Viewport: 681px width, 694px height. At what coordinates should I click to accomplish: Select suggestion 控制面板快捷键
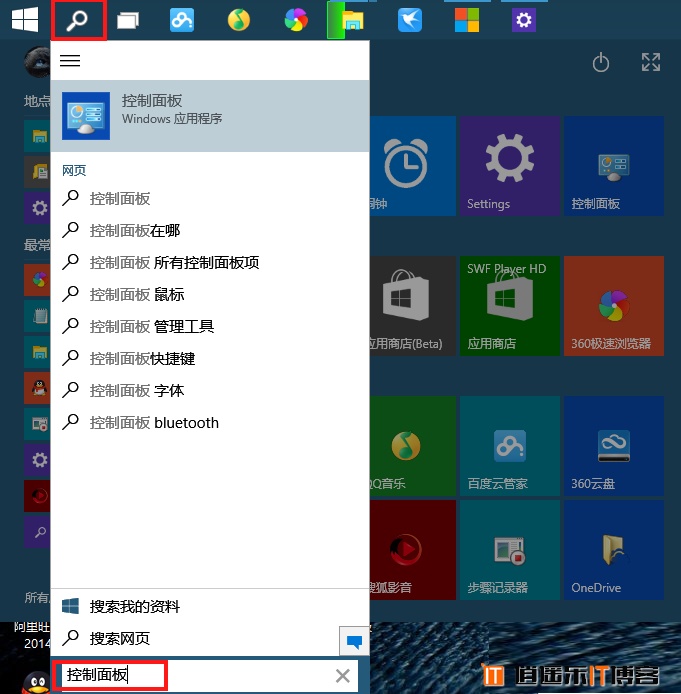[210, 359]
